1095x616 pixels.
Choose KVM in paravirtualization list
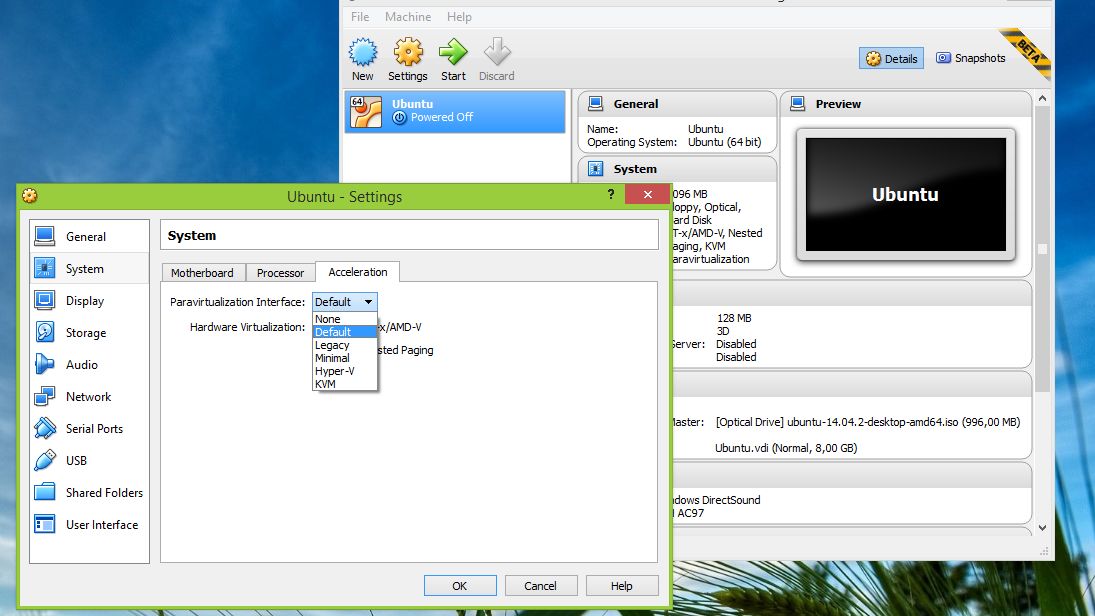pyautogui.click(x=345, y=383)
